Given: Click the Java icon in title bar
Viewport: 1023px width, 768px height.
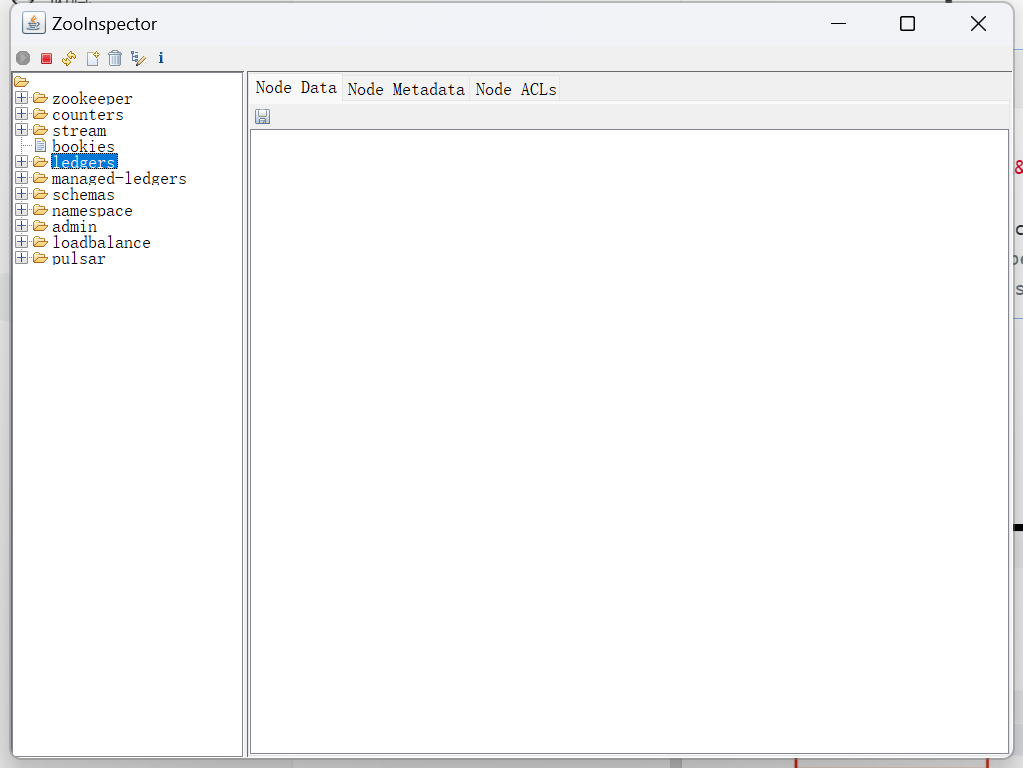Looking at the screenshot, I should (33, 23).
